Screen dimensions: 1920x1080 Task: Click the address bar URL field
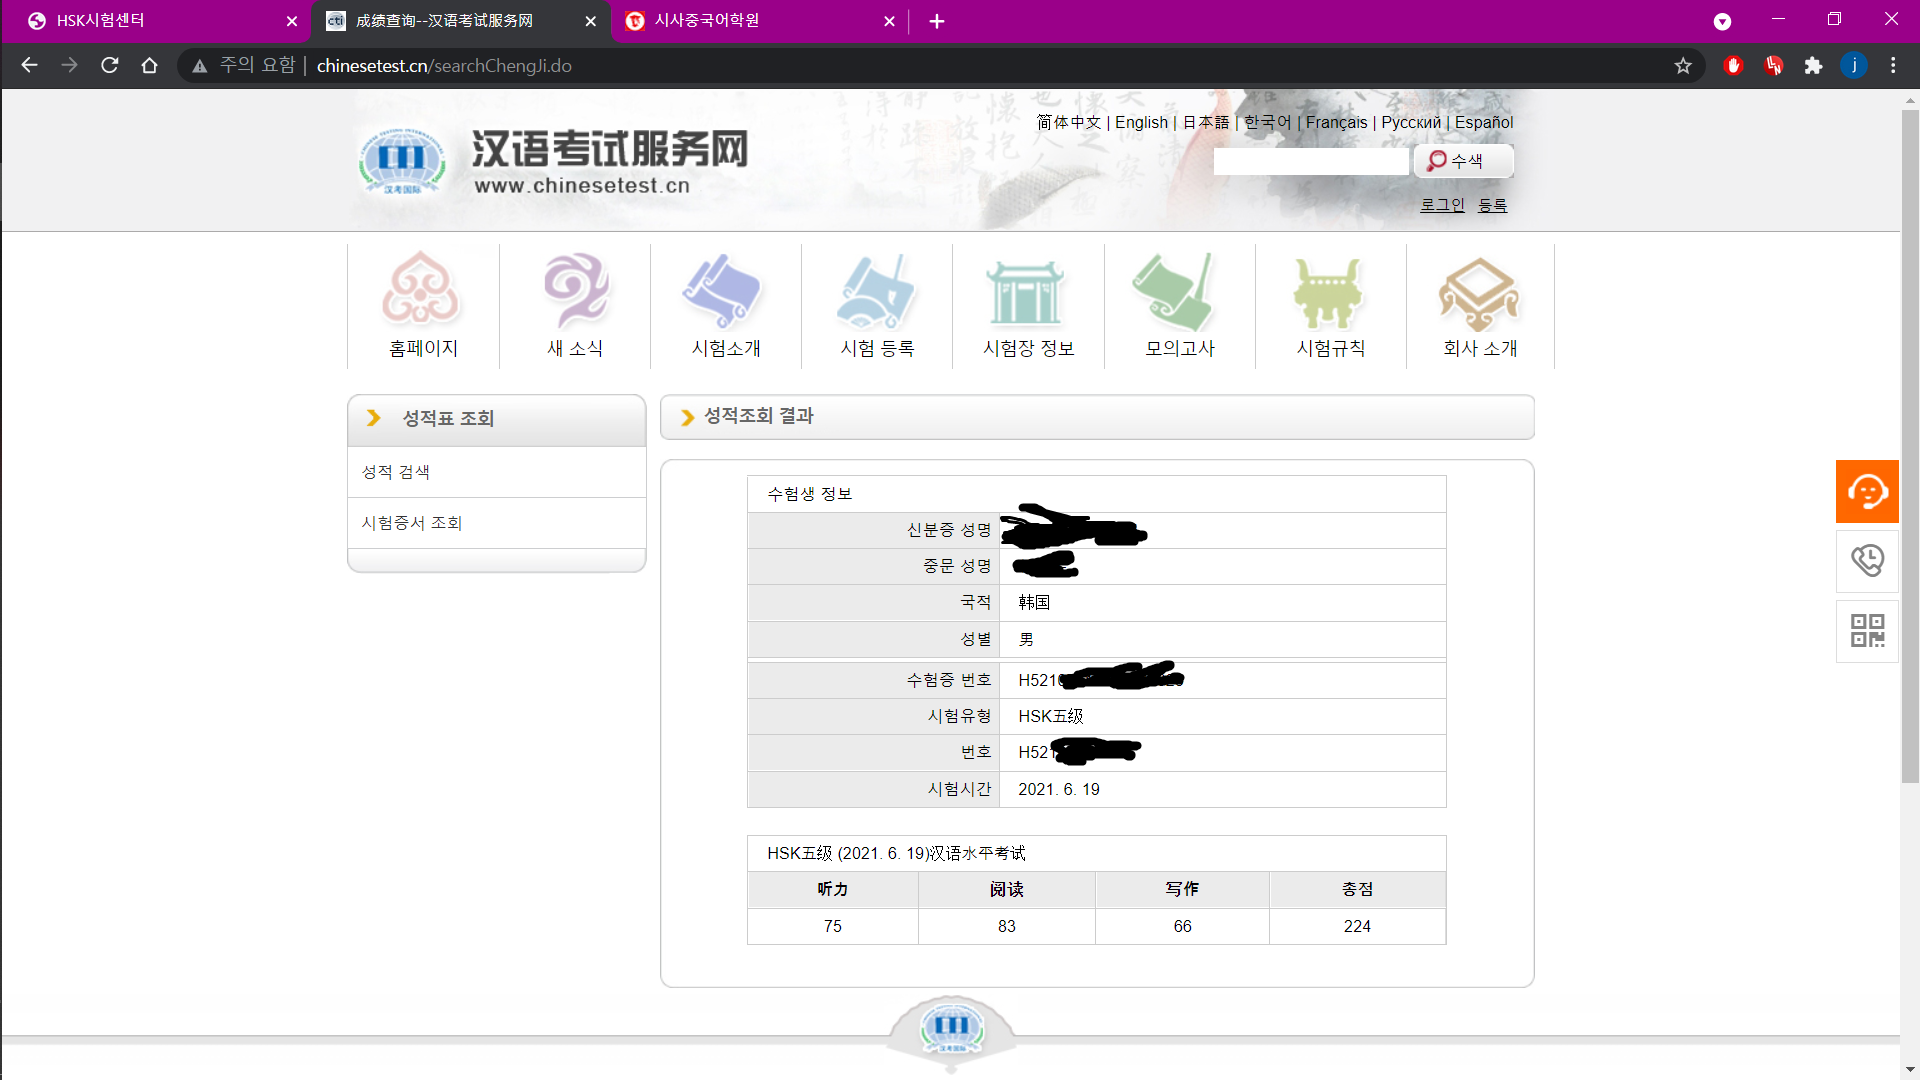[x=940, y=66]
